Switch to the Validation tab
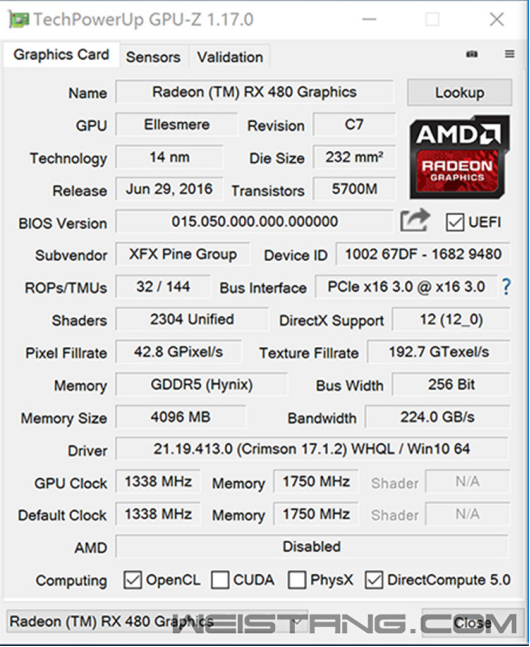The width and height of the screenshot is (530, 647). 230,57
